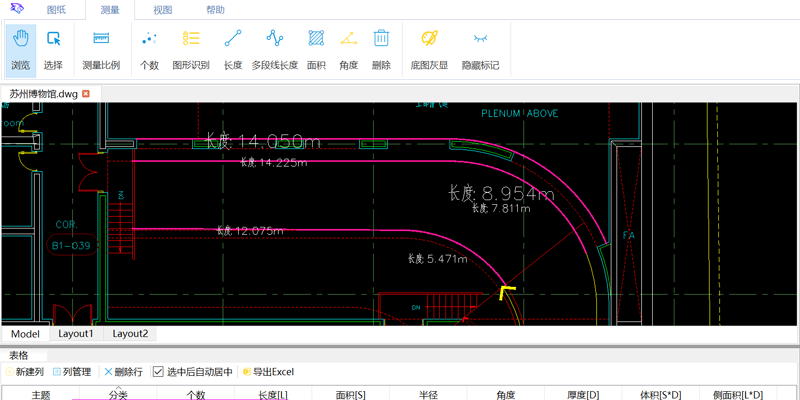Click 删除行 to delete row

[x=123, y=372]
